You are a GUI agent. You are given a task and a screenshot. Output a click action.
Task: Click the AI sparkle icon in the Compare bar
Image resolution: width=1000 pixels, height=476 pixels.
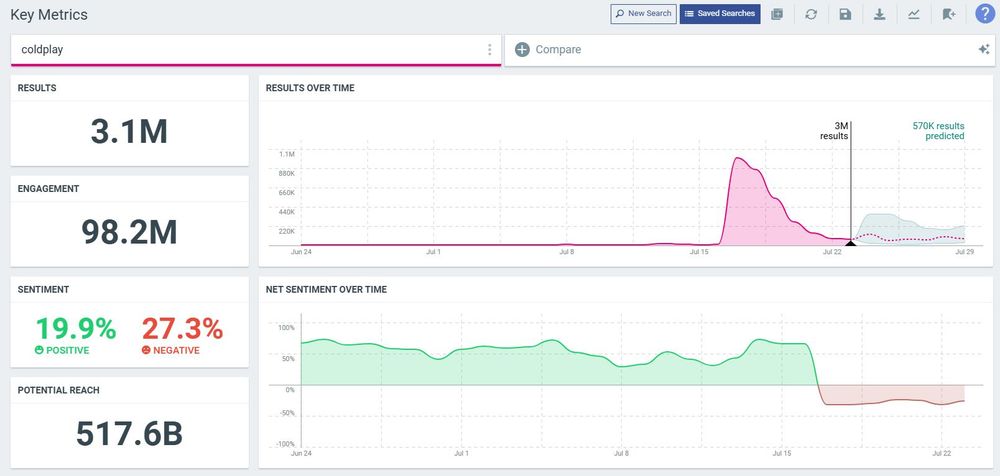pyautogui.click(x=984, y=50)
